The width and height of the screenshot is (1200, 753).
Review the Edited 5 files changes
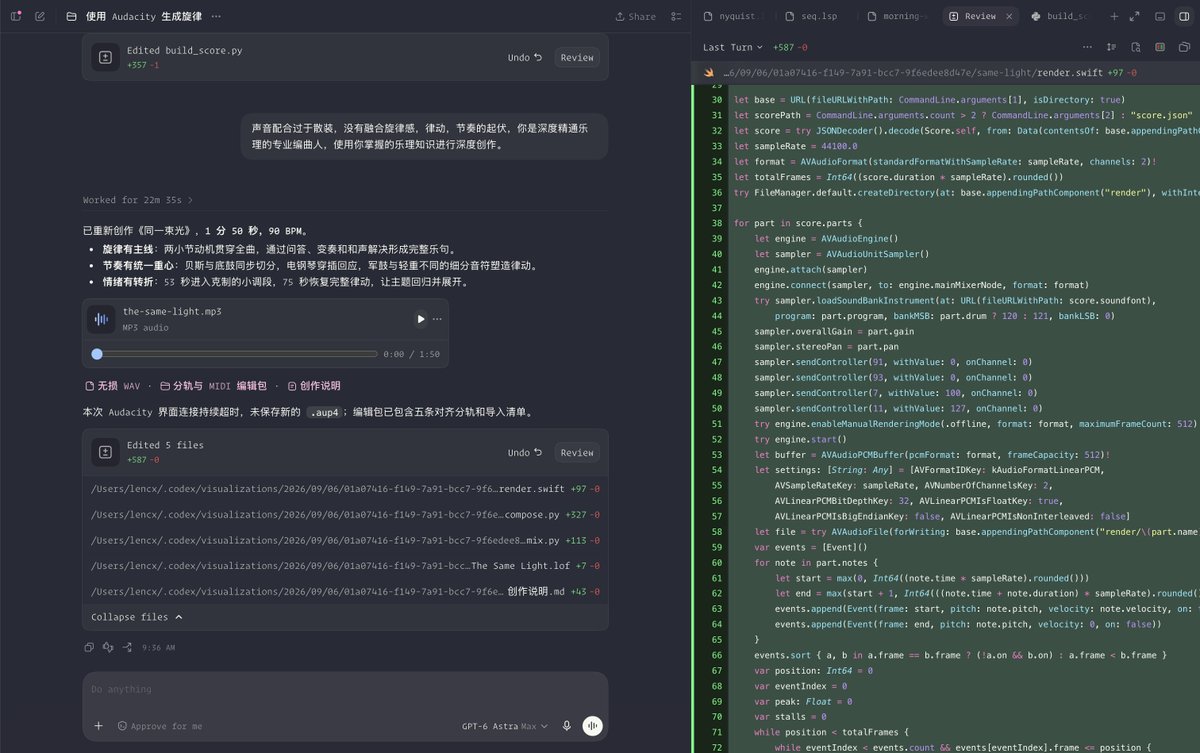pyautogui.click(x=577, y=452)
